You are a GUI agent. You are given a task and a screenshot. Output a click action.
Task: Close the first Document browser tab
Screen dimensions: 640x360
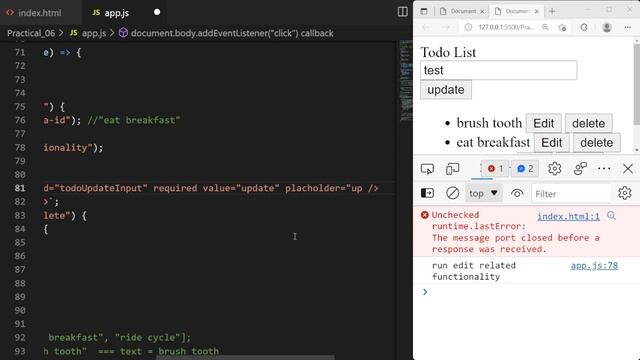[x=482, y=11]
